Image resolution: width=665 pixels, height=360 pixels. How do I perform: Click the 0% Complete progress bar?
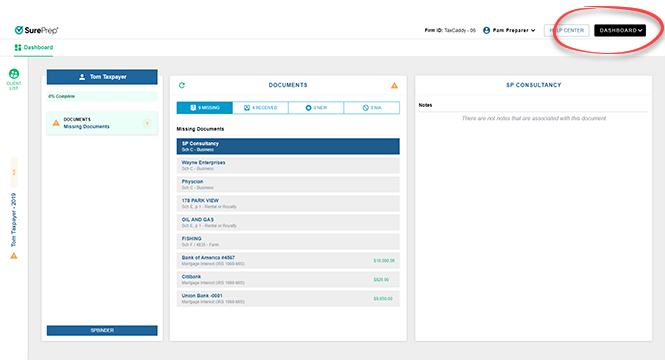pos(102,96)
